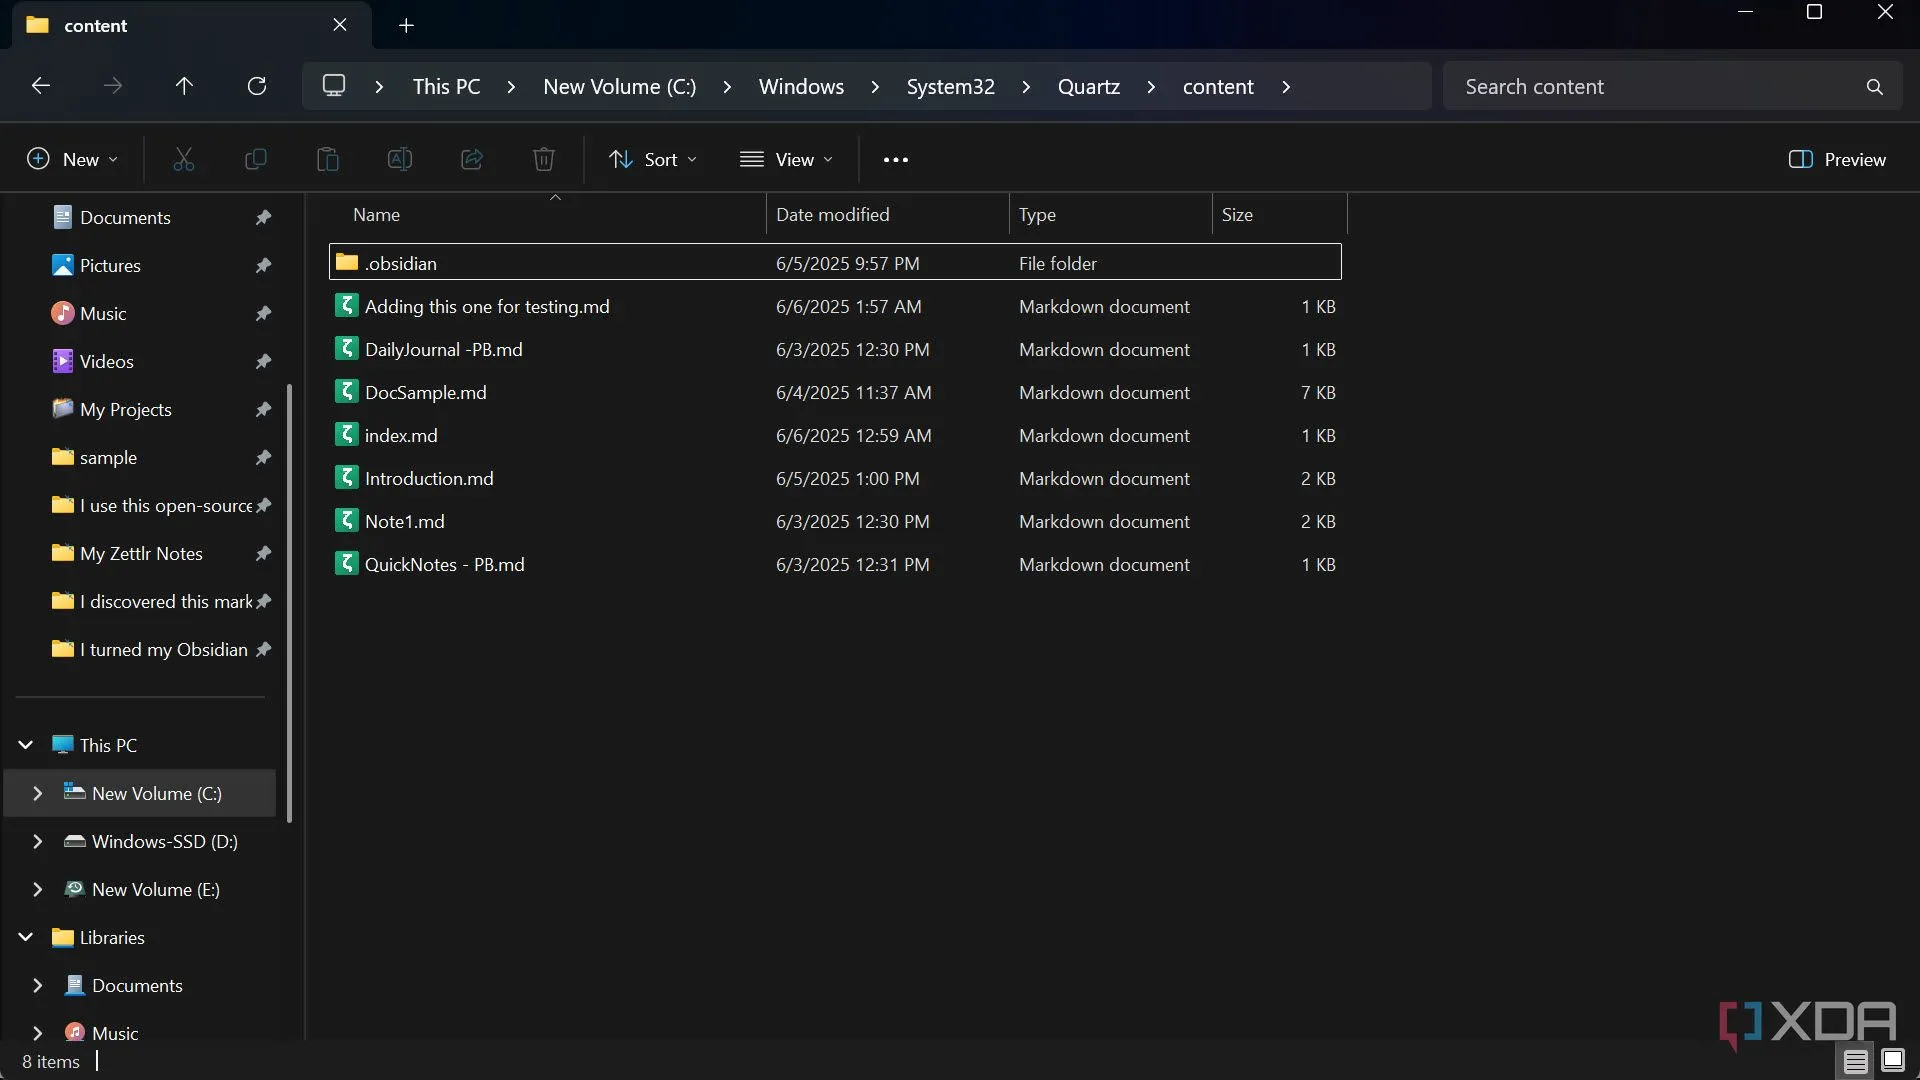This screenshot has width=1920, height=1080.
Task: Select System32 breadcrumb
Action: click(x=950, y=87)
